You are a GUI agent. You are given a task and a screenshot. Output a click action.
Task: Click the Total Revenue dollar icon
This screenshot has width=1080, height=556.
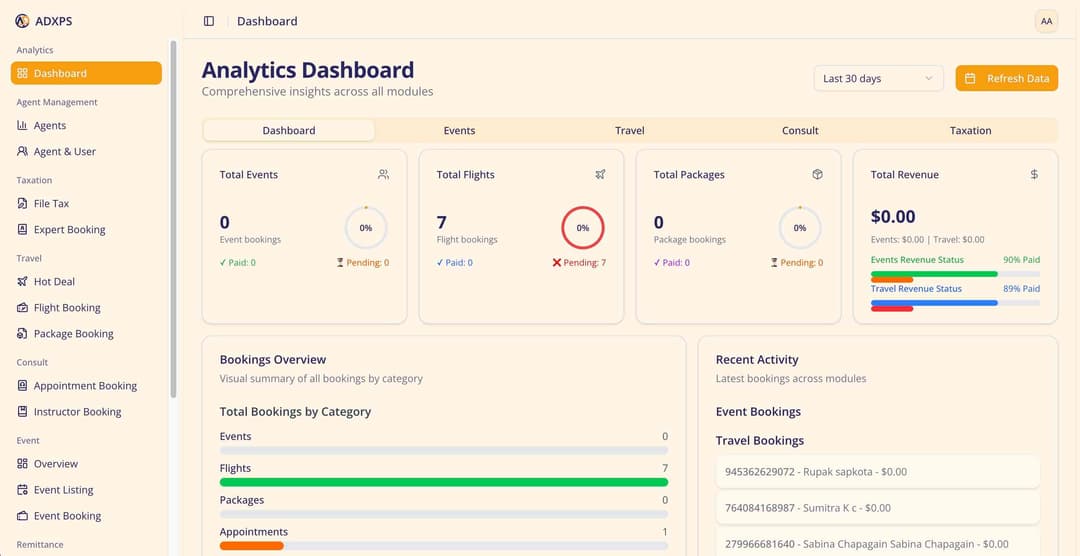pyautogui.click(x=1034, y=174)
